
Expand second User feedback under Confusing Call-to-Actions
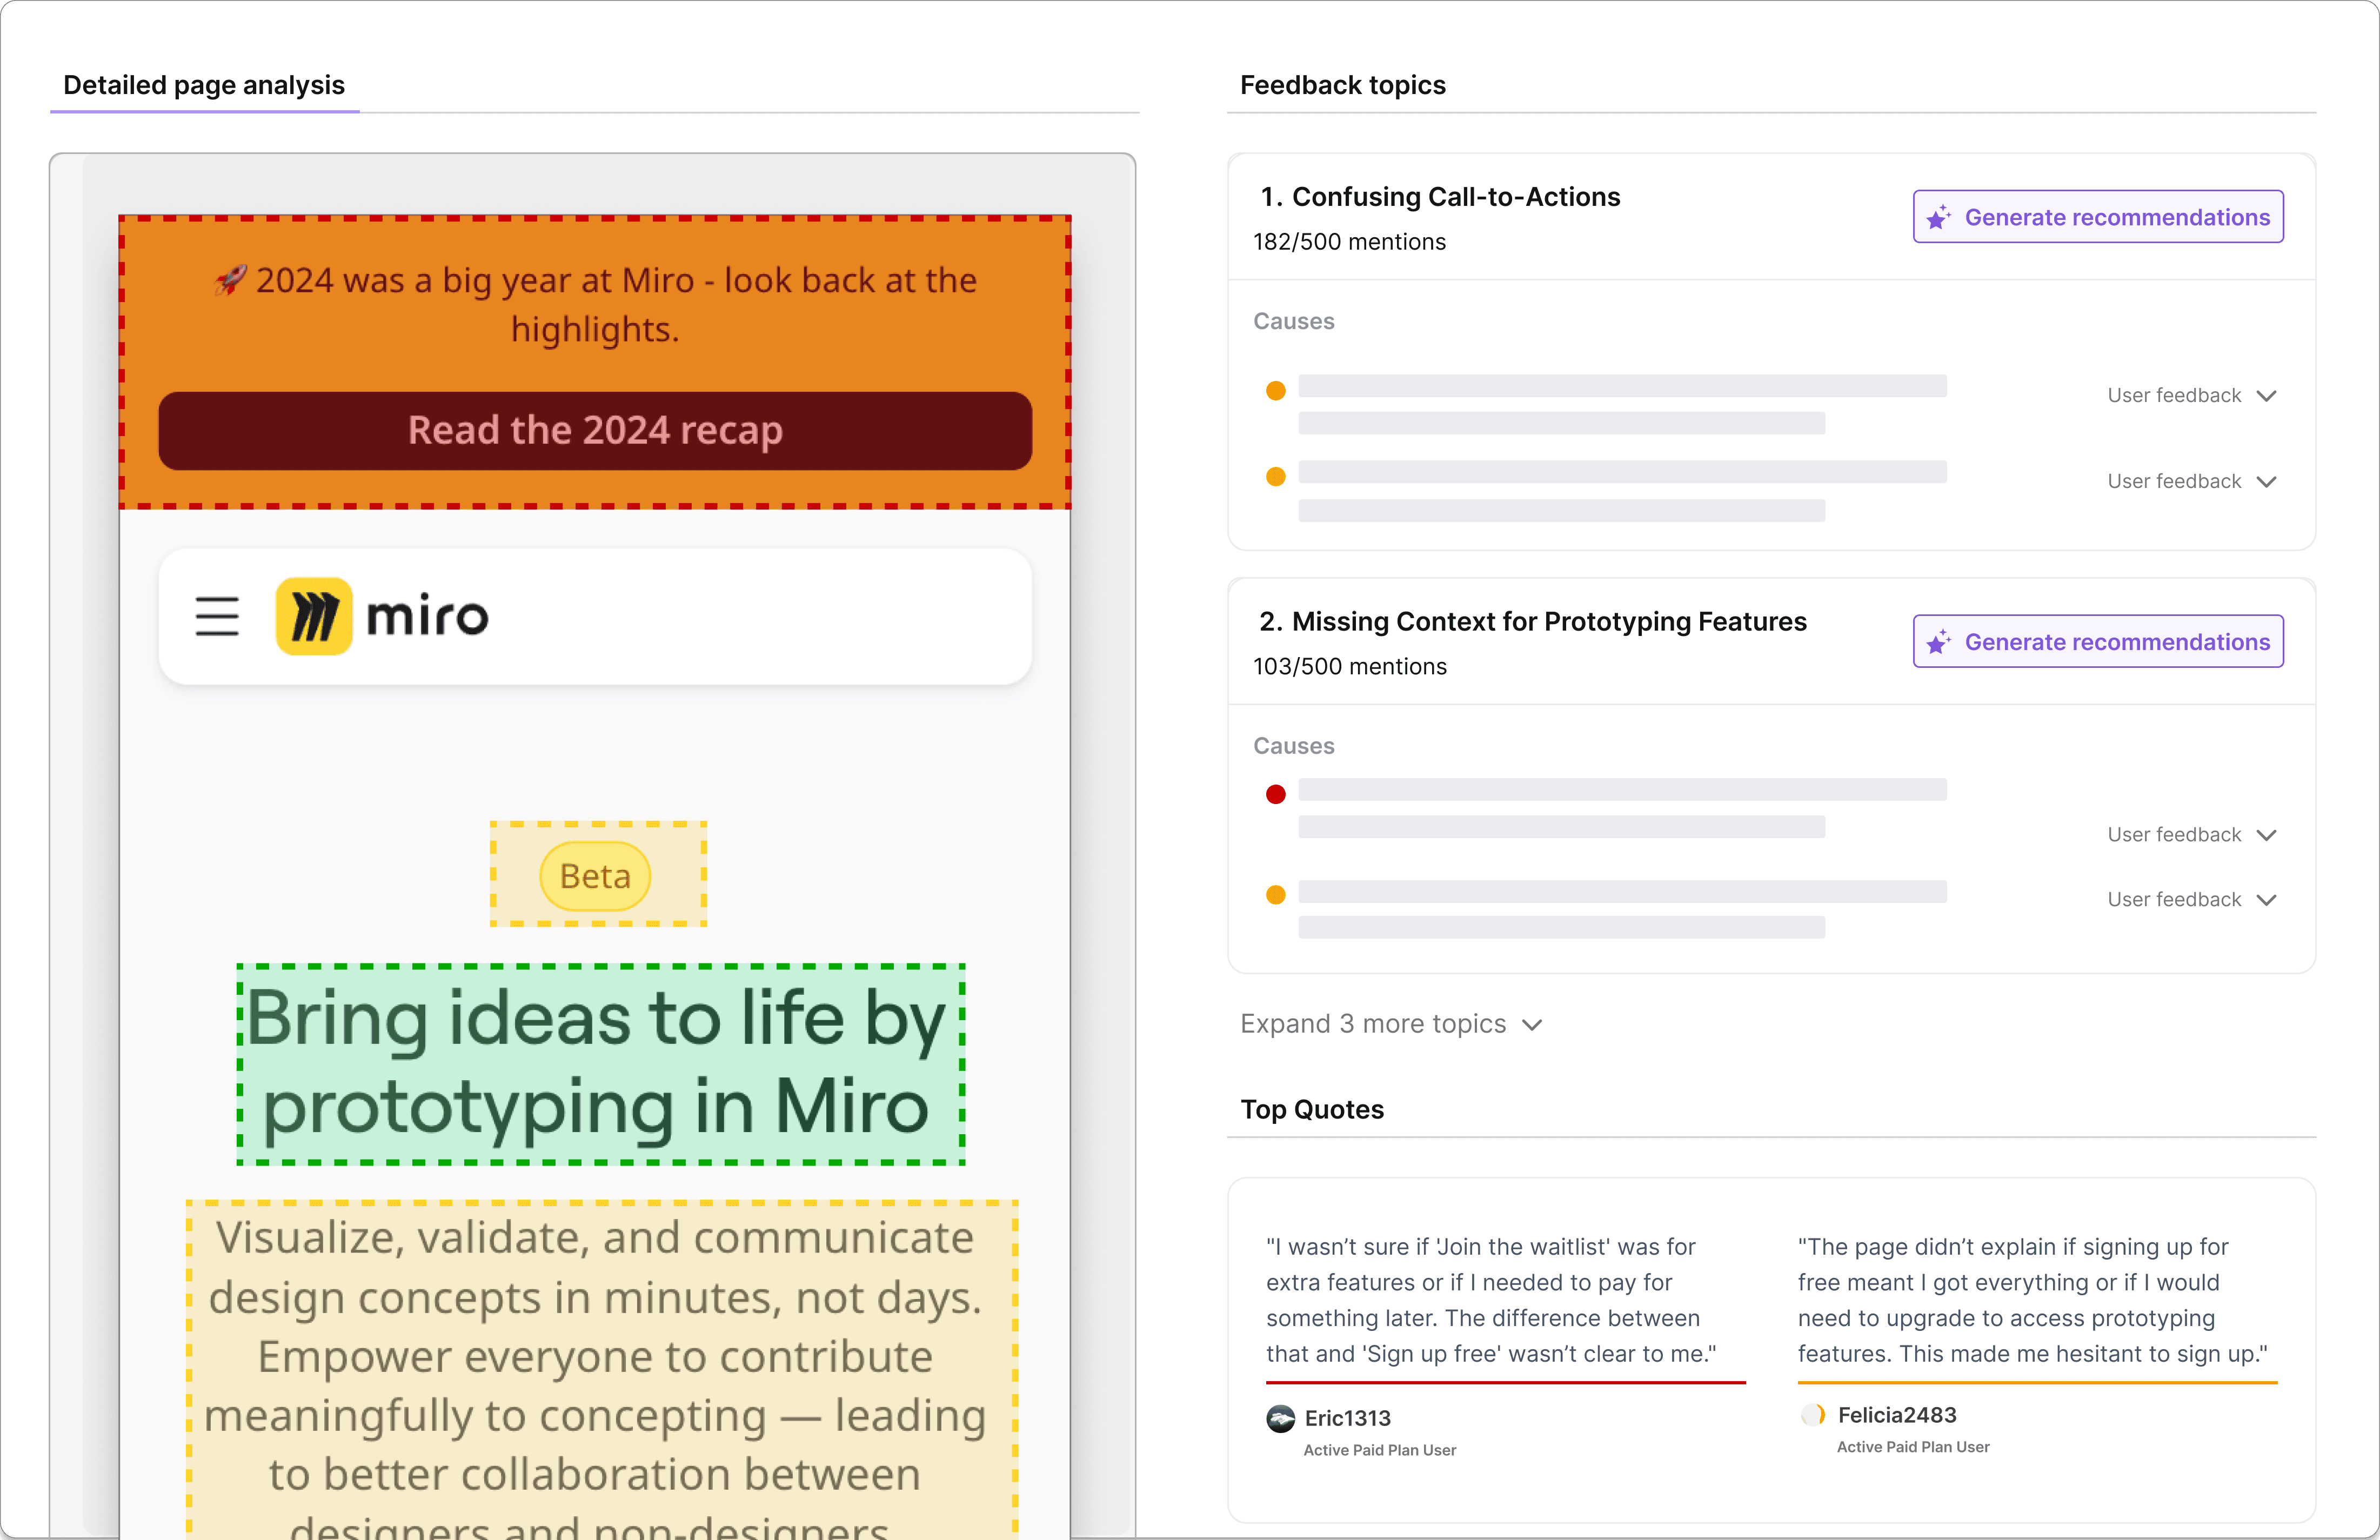tap(2191, 481)
